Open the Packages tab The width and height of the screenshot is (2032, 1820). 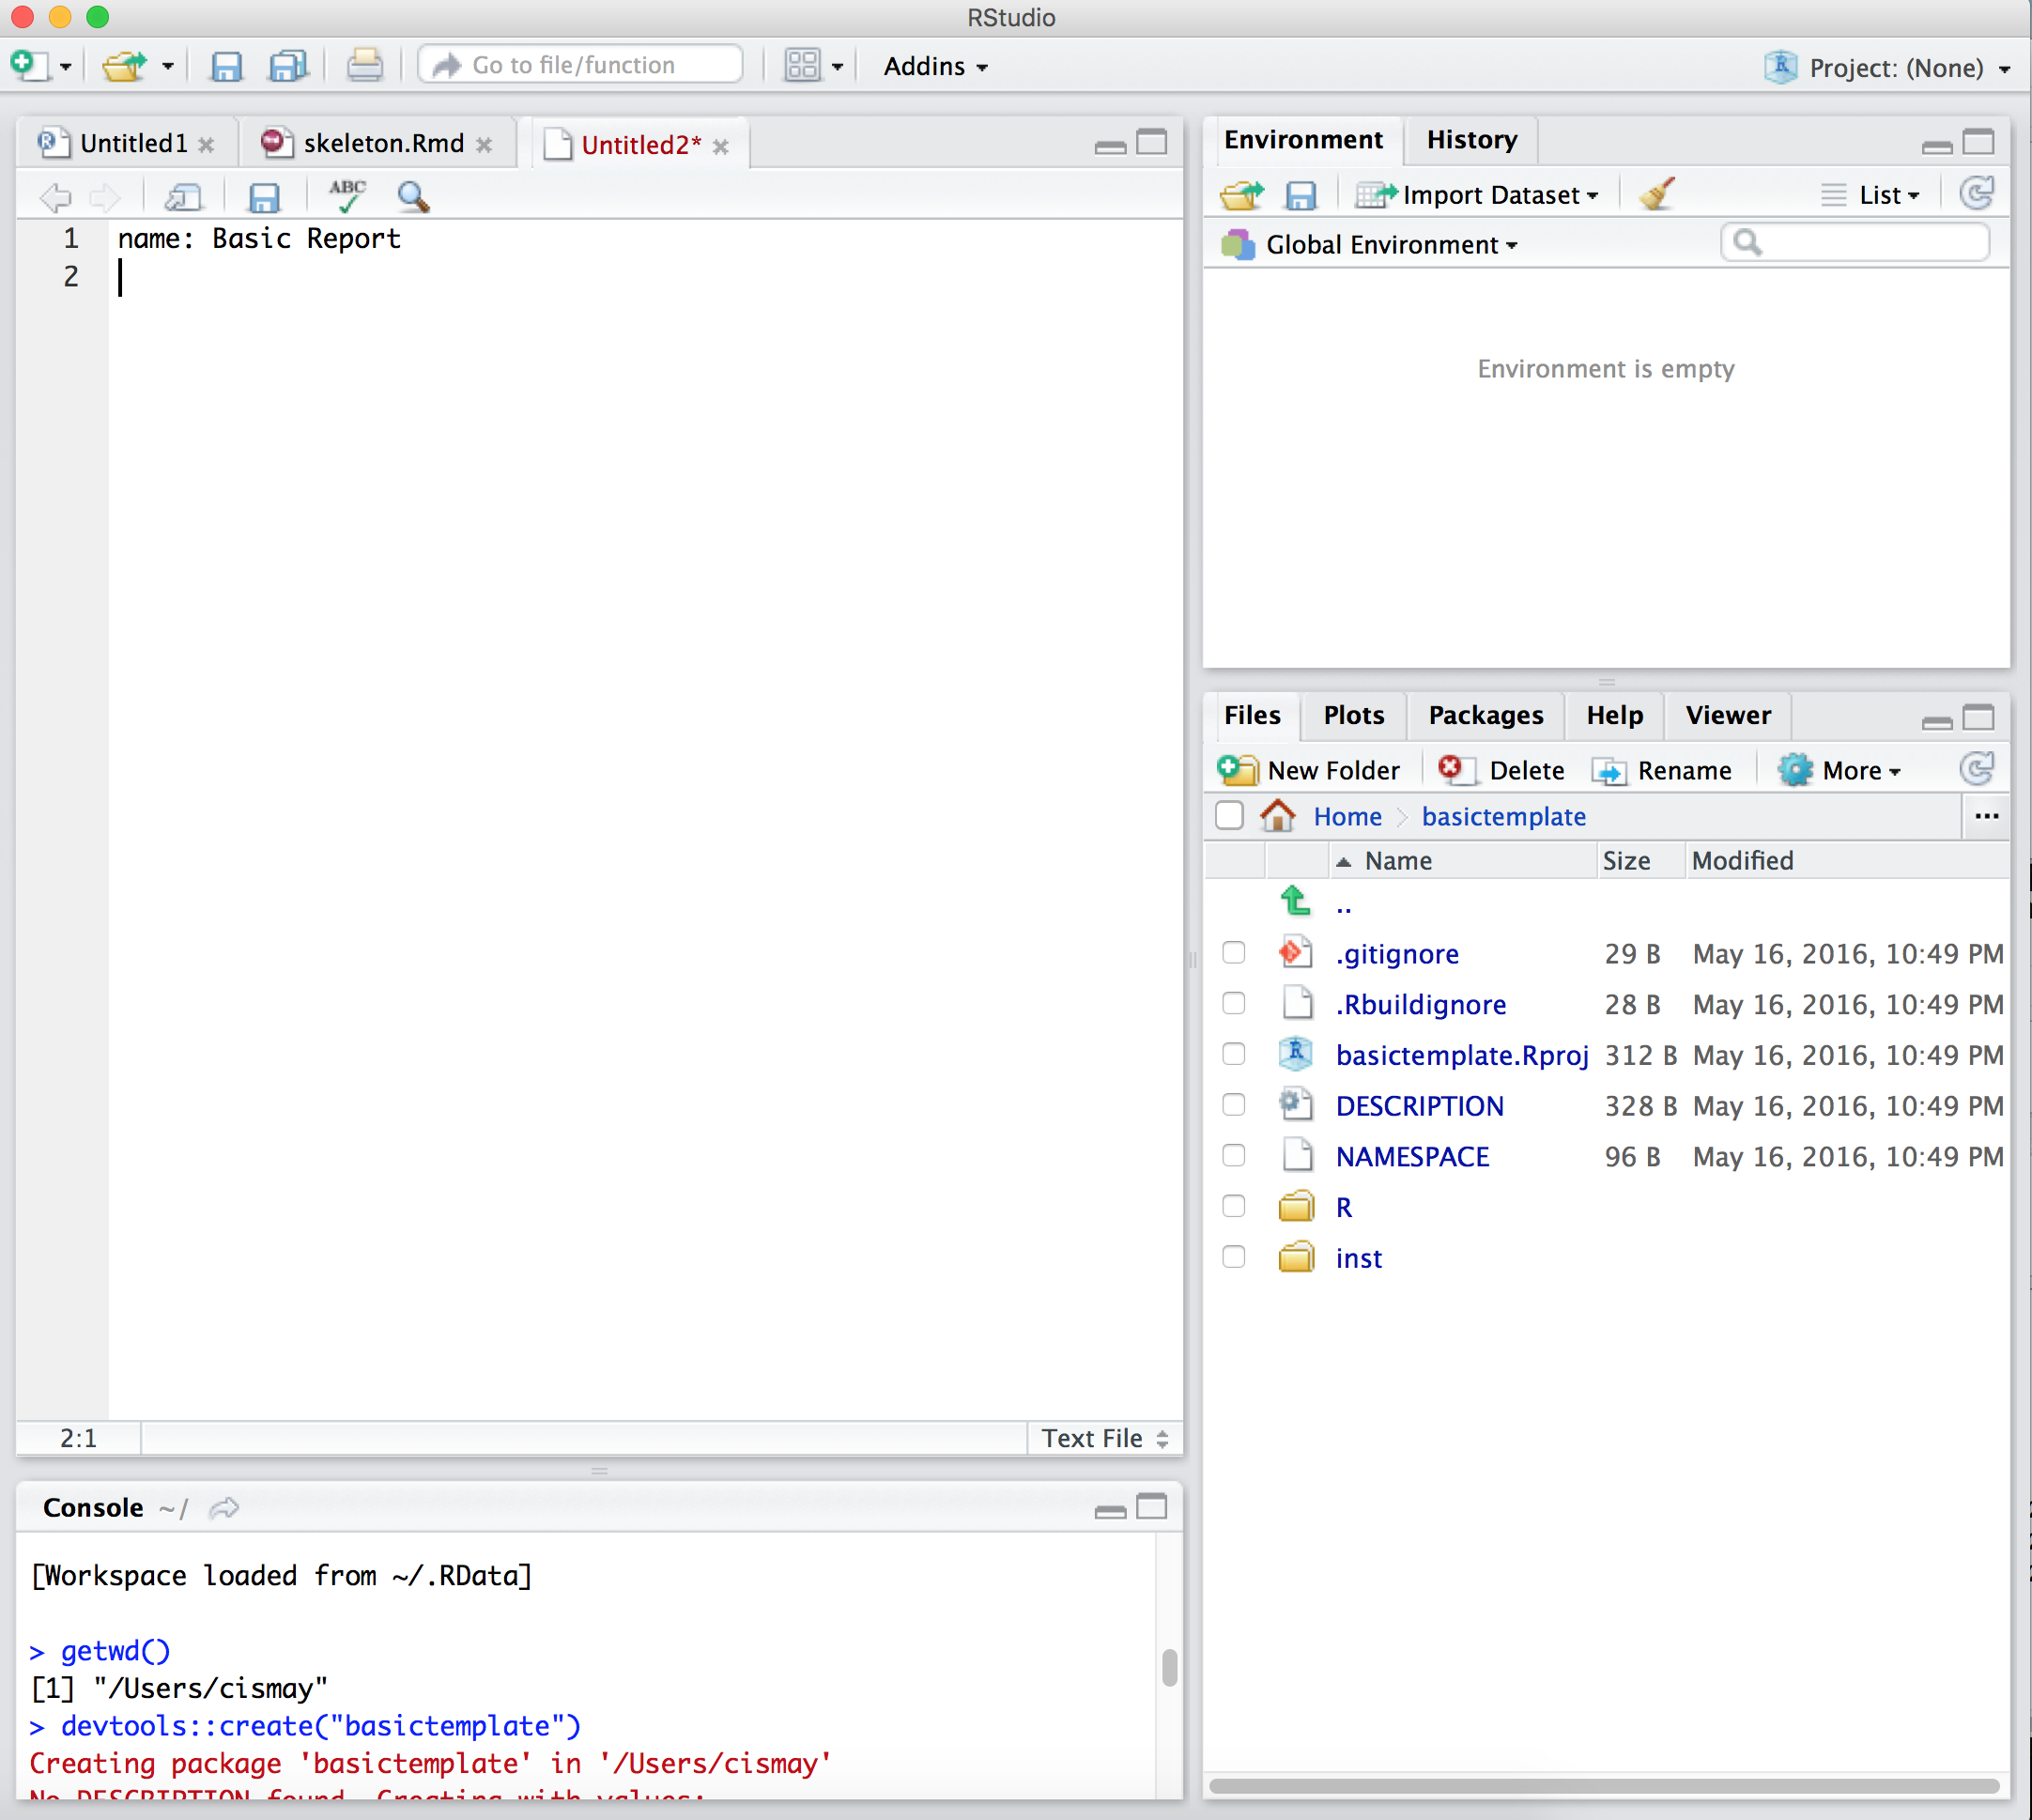1484,714
